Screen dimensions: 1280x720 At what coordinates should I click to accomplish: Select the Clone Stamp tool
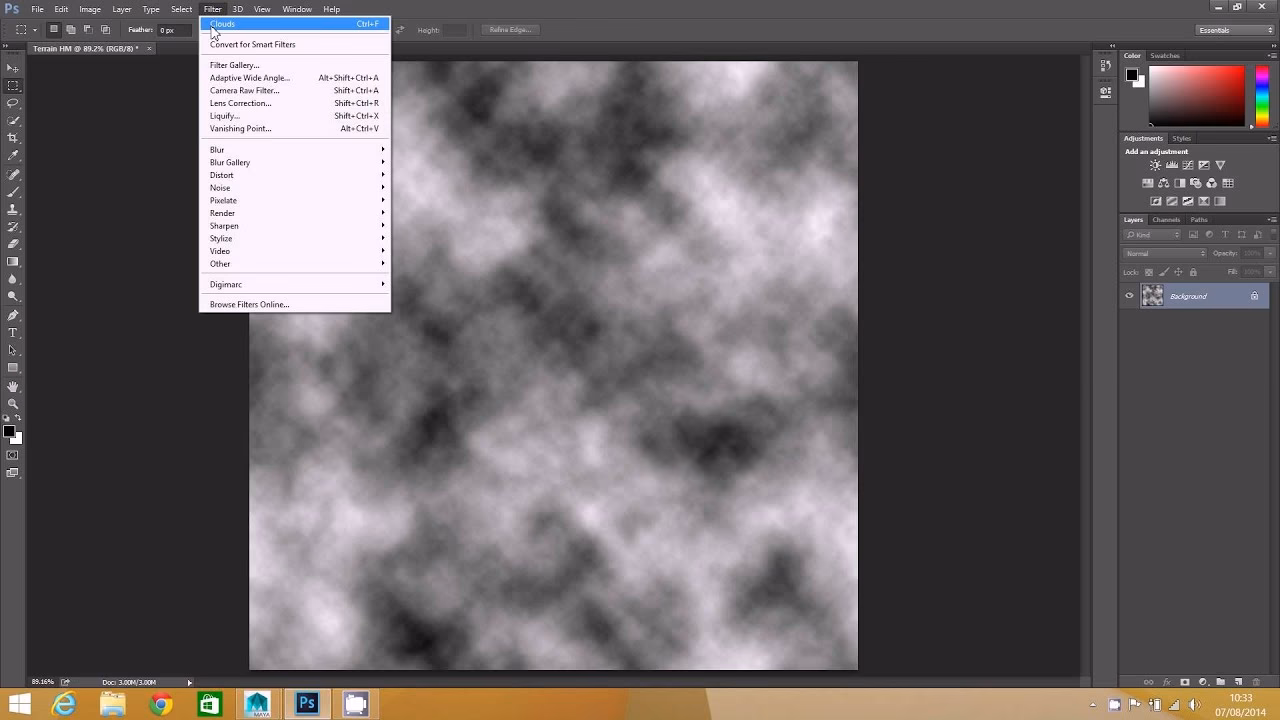click(x=12, y=207)
